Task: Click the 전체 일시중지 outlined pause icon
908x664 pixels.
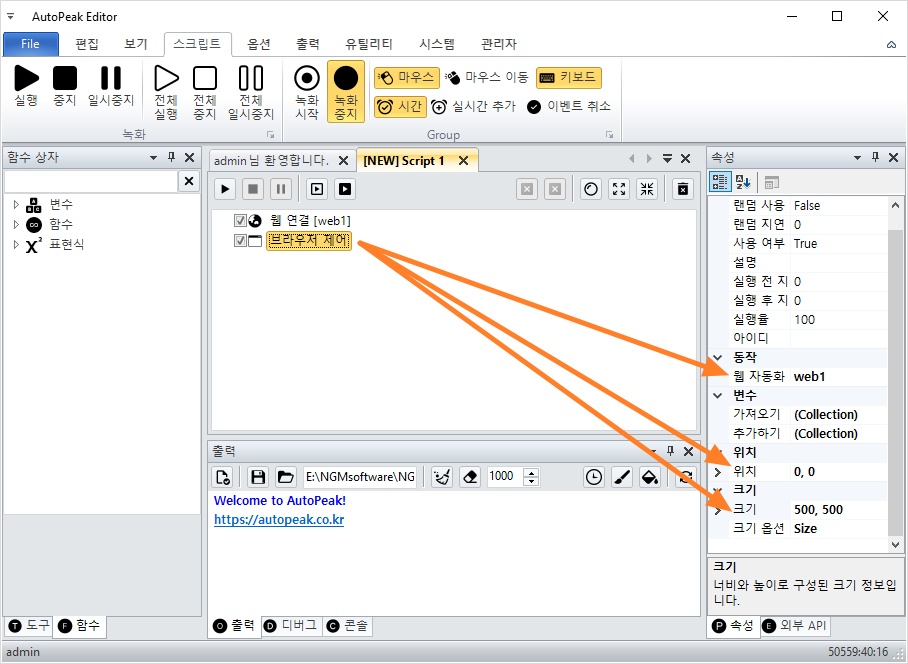Action: (251, 78)
